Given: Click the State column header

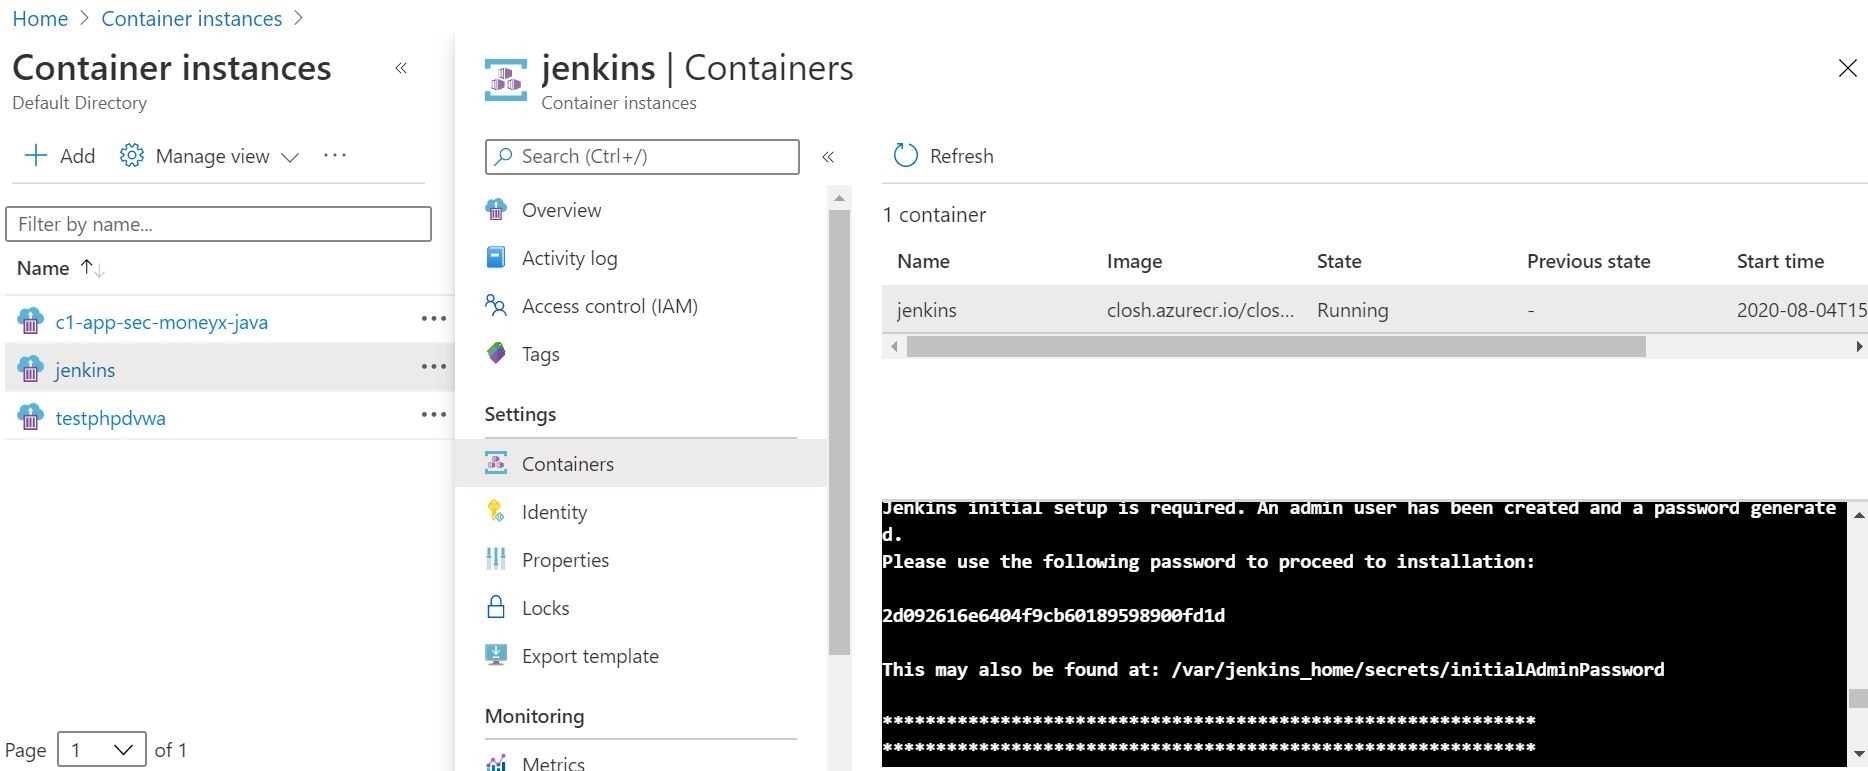Looking at the screenshot, I should point(1339,261).
